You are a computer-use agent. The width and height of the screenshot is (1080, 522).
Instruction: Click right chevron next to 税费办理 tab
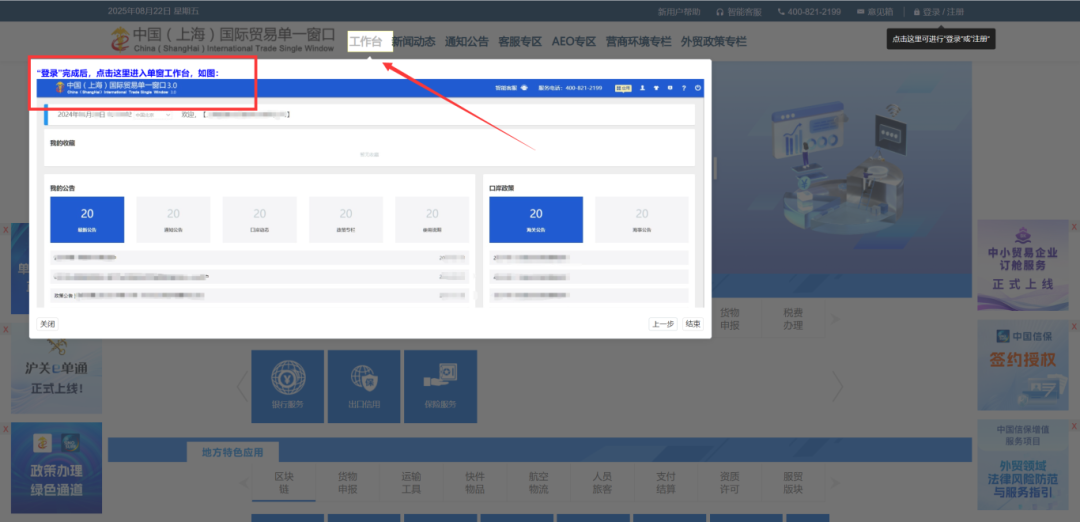(835, 319)
